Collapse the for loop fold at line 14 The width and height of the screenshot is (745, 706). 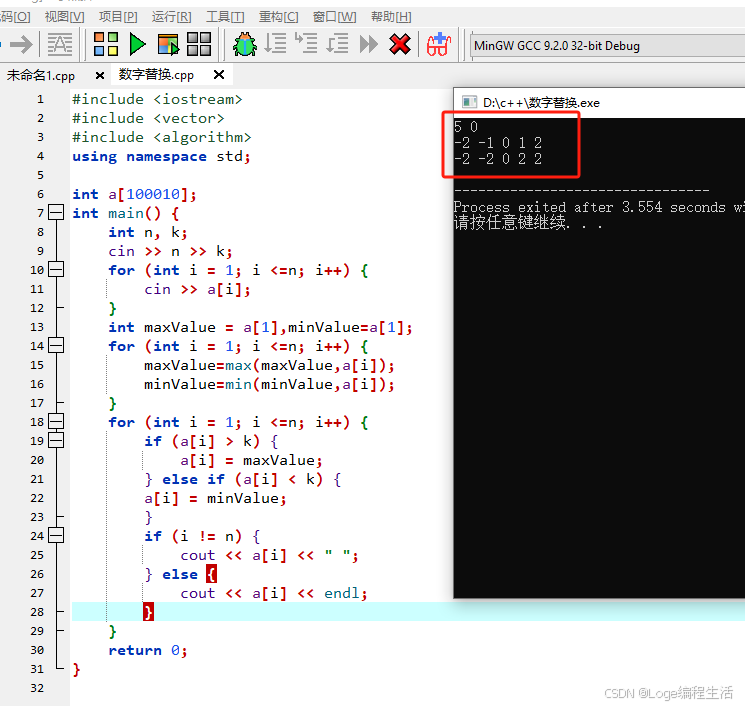56,345
